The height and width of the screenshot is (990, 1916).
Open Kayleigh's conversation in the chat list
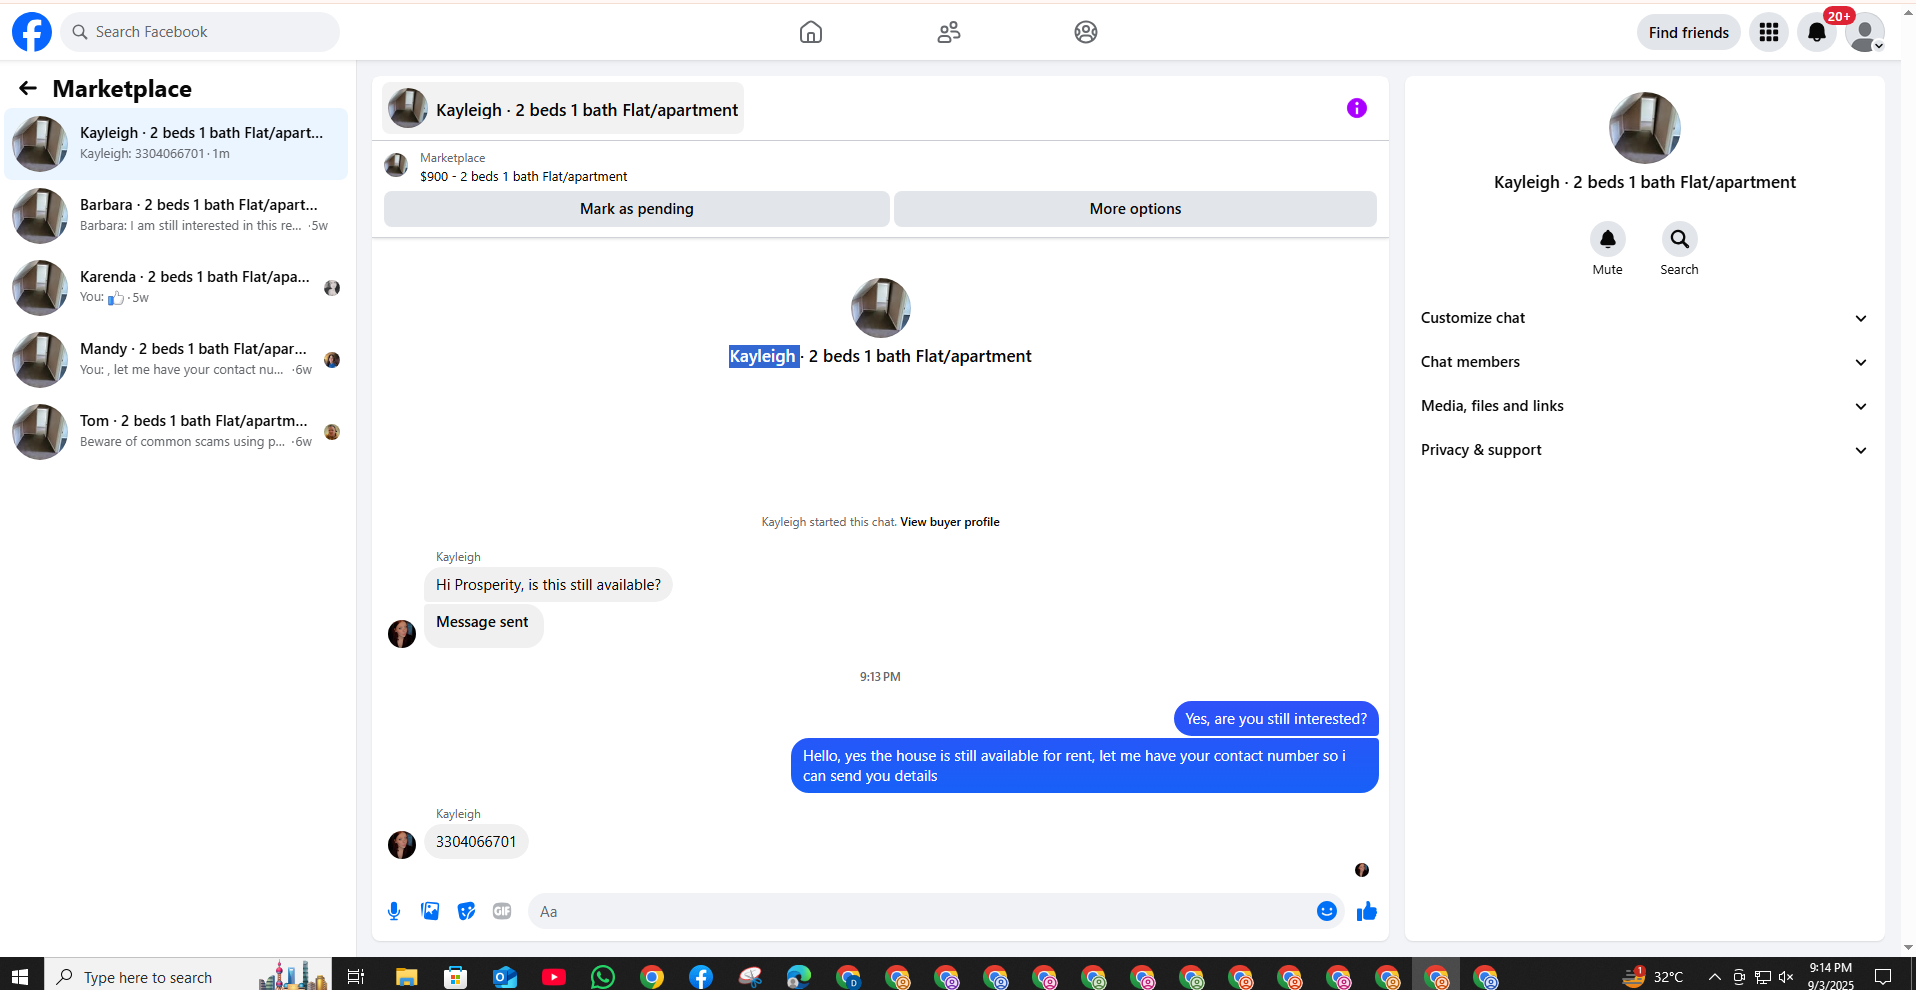click(x=176, y=144)
